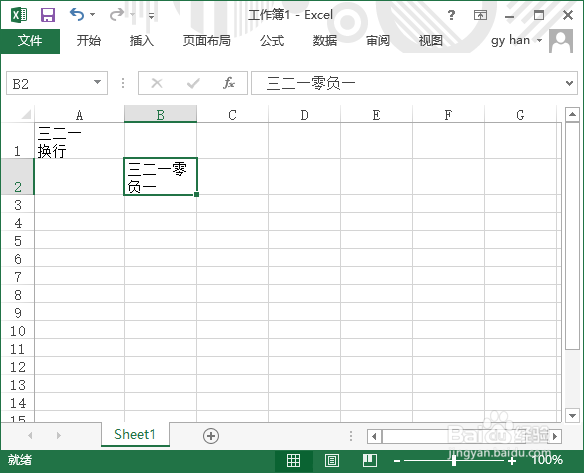Open Excel help question mark

pos(451,15)
